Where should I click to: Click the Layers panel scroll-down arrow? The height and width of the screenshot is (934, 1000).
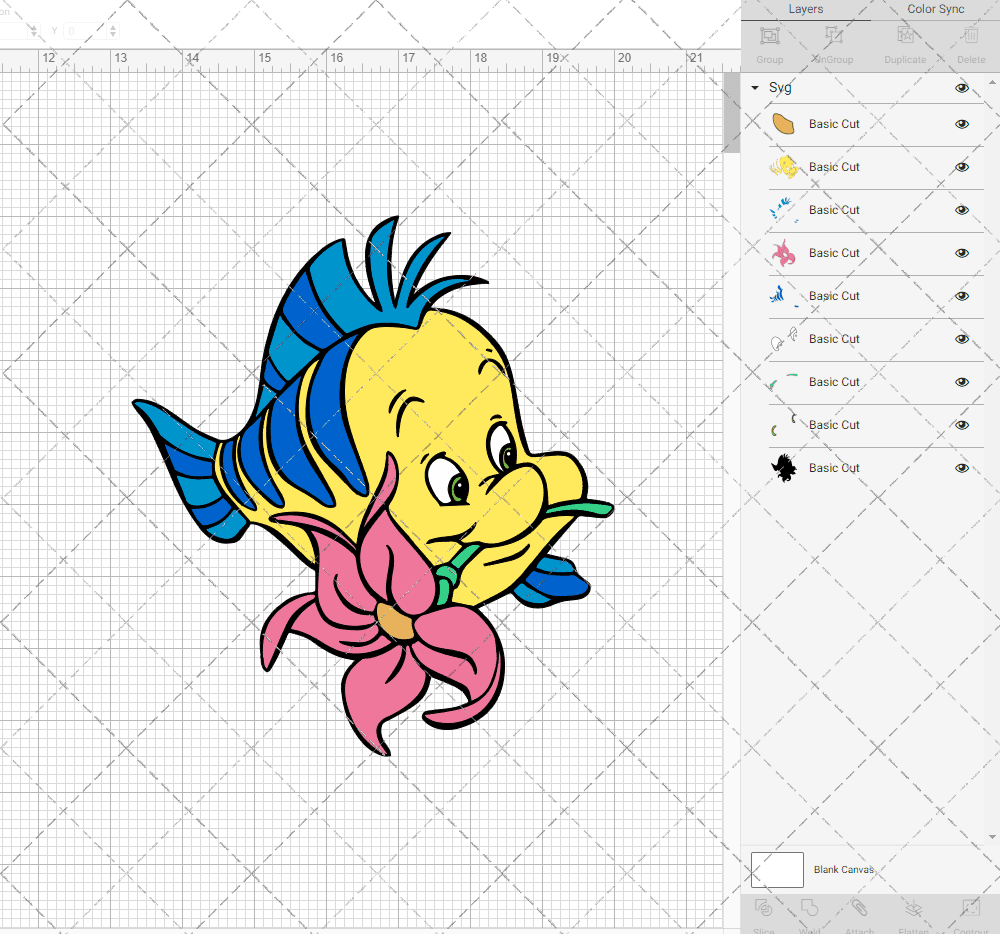[992, 837]
